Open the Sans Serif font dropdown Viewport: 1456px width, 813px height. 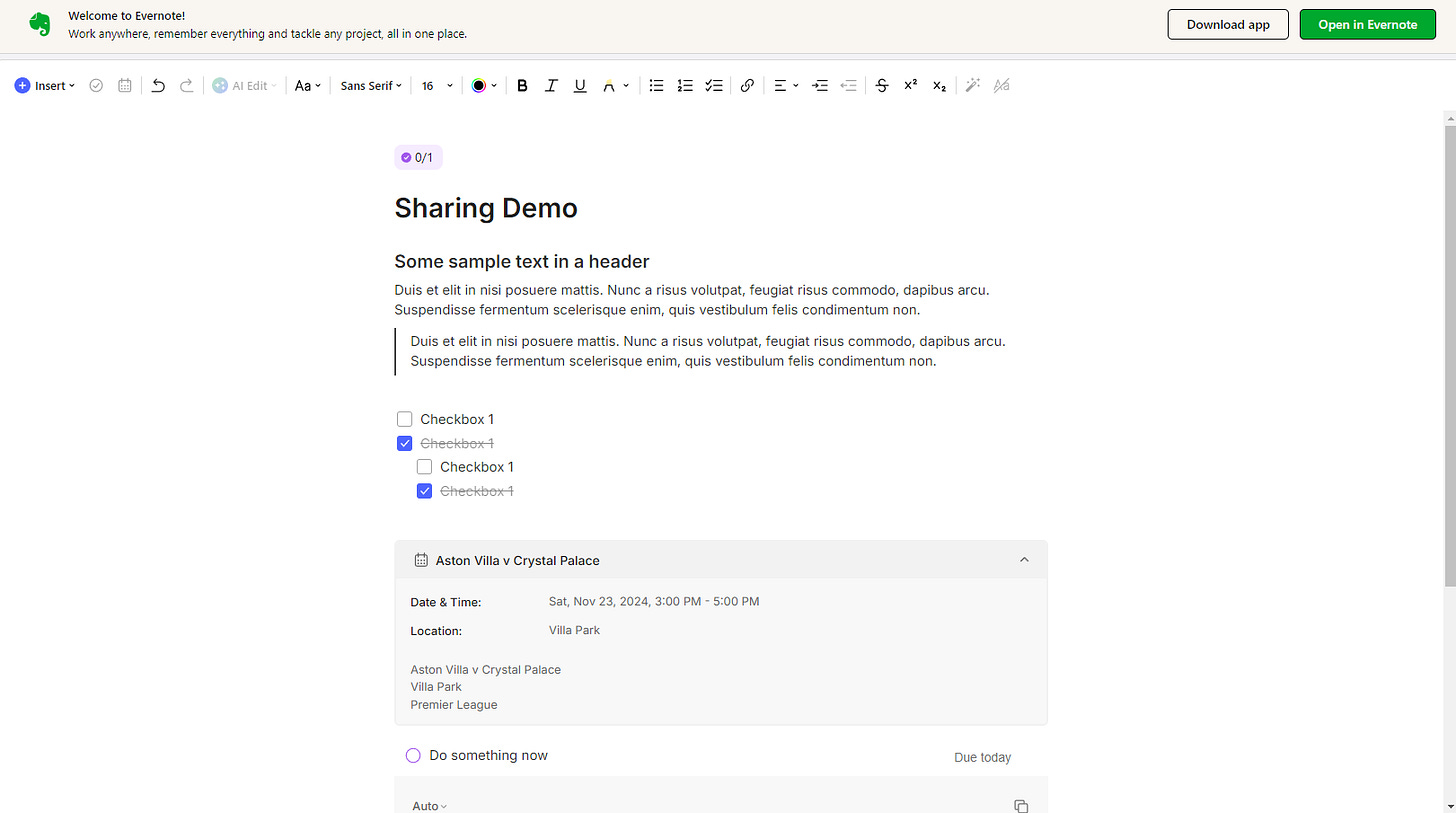(x=371, y=86)
